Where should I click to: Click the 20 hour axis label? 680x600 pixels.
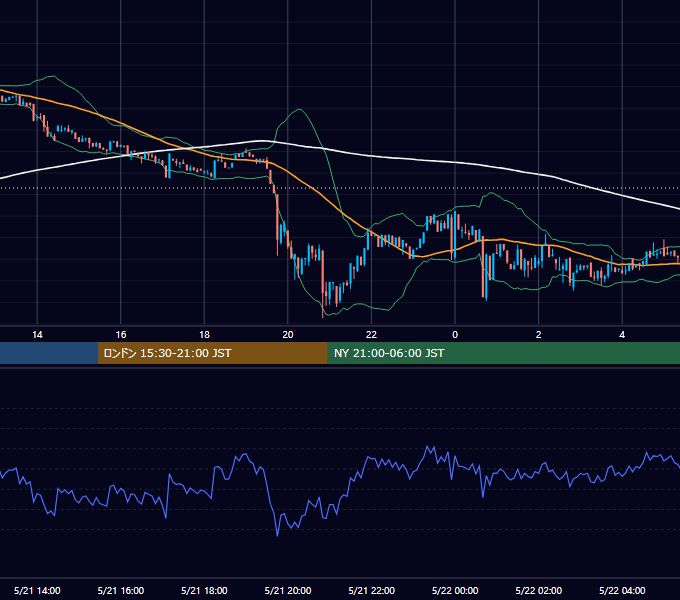point(288,335)
